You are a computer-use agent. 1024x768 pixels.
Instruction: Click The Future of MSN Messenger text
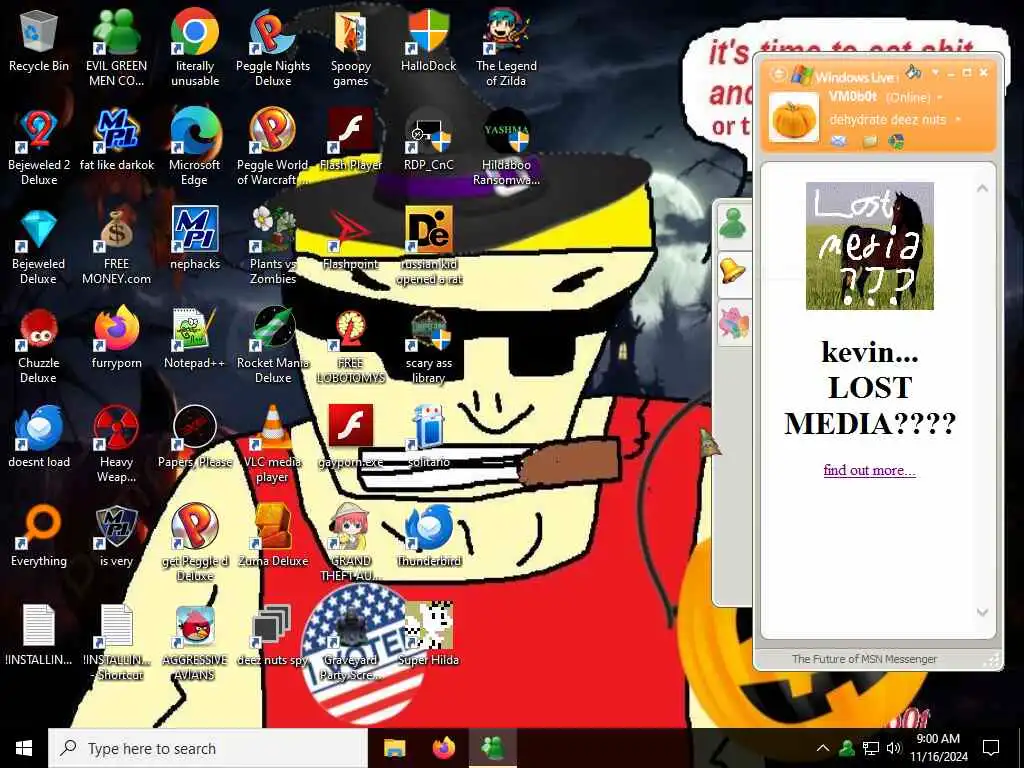pos(865,659)
